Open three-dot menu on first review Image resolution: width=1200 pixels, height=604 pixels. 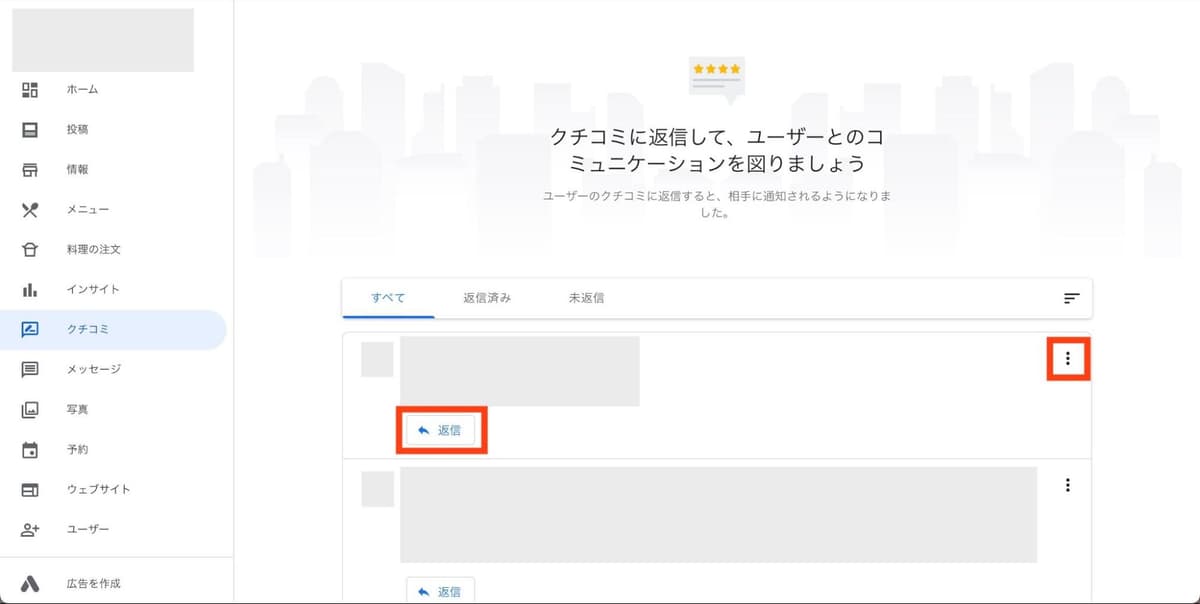pyautogui.click(x=1068, y=359)
